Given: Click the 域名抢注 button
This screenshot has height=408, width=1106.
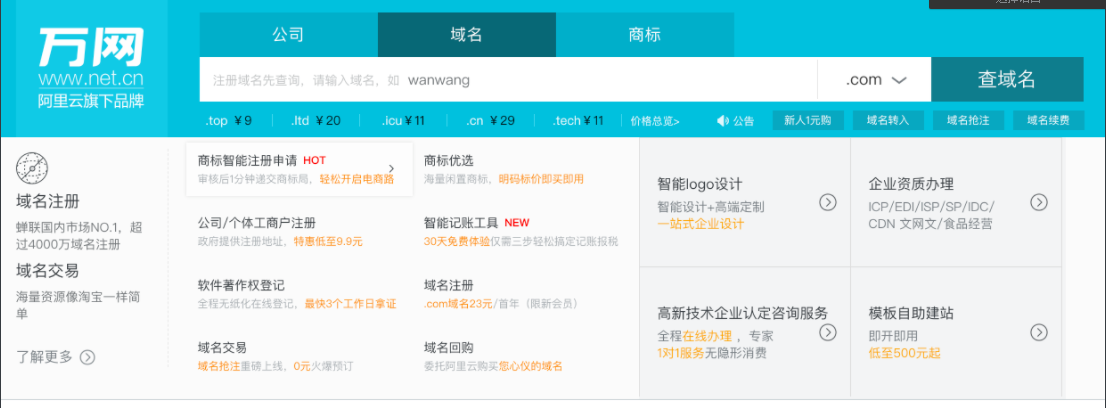Looking at the screenshot, I should pos(968,121).
